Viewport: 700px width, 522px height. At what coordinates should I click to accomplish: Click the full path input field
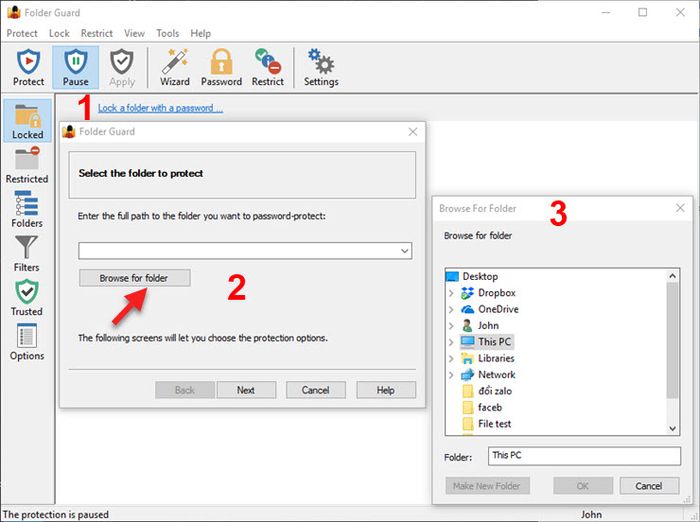point(245,251)
